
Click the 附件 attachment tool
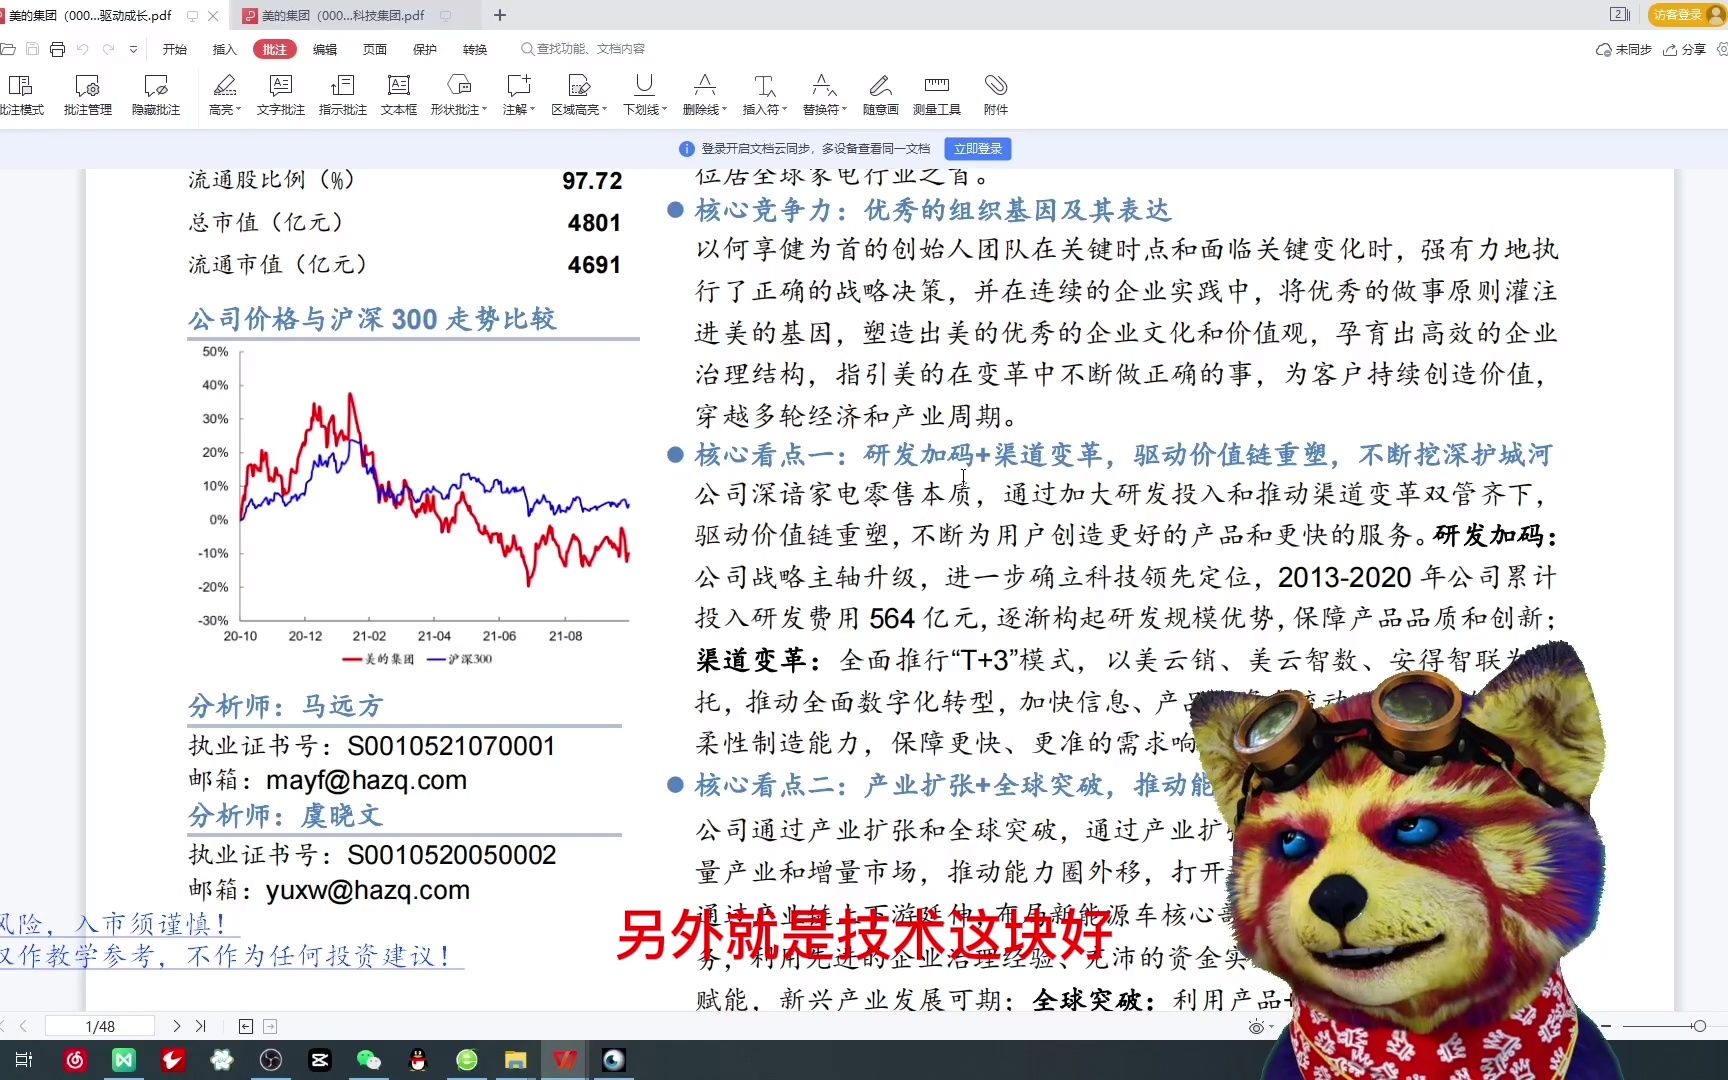click(x=995, y=95)
